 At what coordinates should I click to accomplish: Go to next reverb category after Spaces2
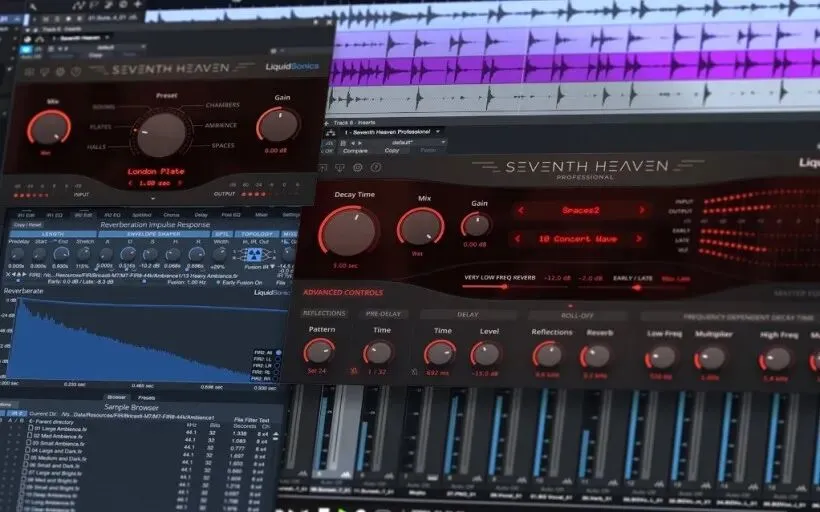point(642,210)
